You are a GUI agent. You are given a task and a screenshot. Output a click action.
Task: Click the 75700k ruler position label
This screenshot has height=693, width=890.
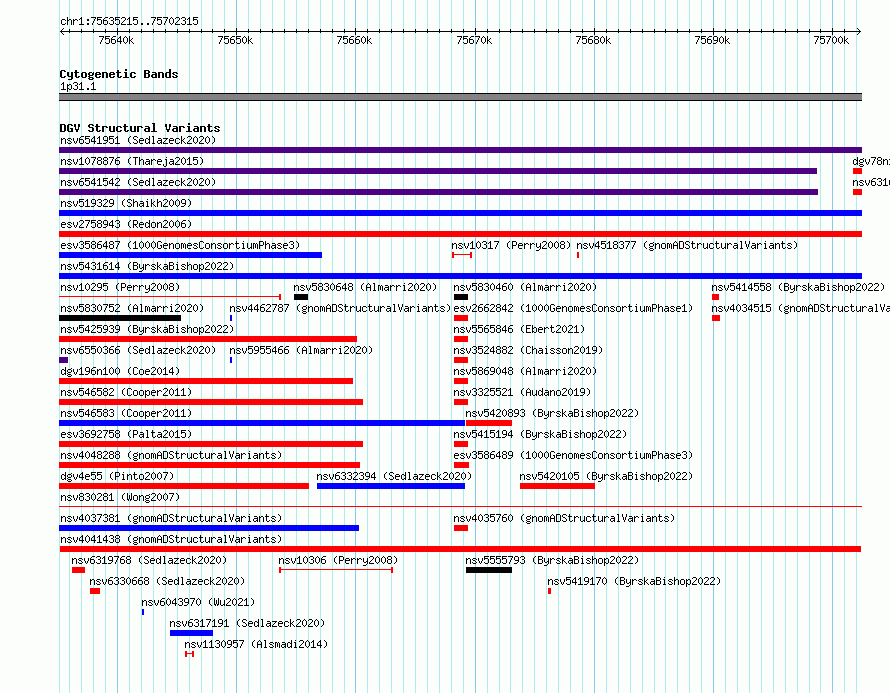click(831, 40)
